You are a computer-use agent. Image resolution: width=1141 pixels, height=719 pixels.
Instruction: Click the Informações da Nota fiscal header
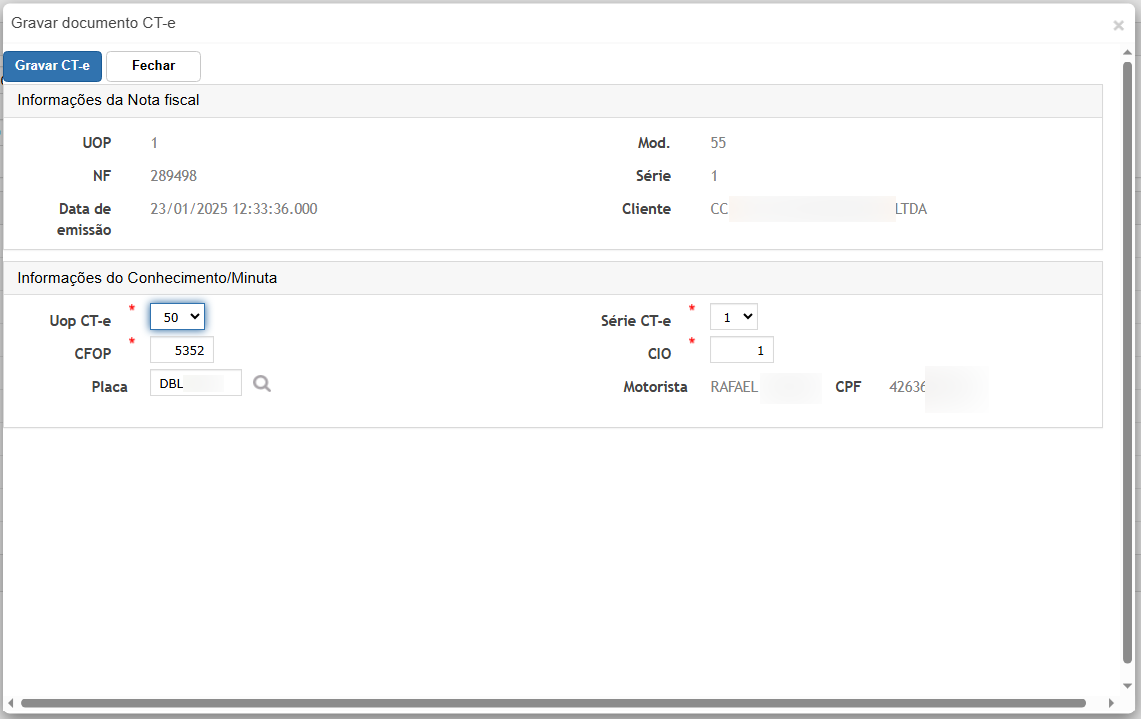[108, 100]
